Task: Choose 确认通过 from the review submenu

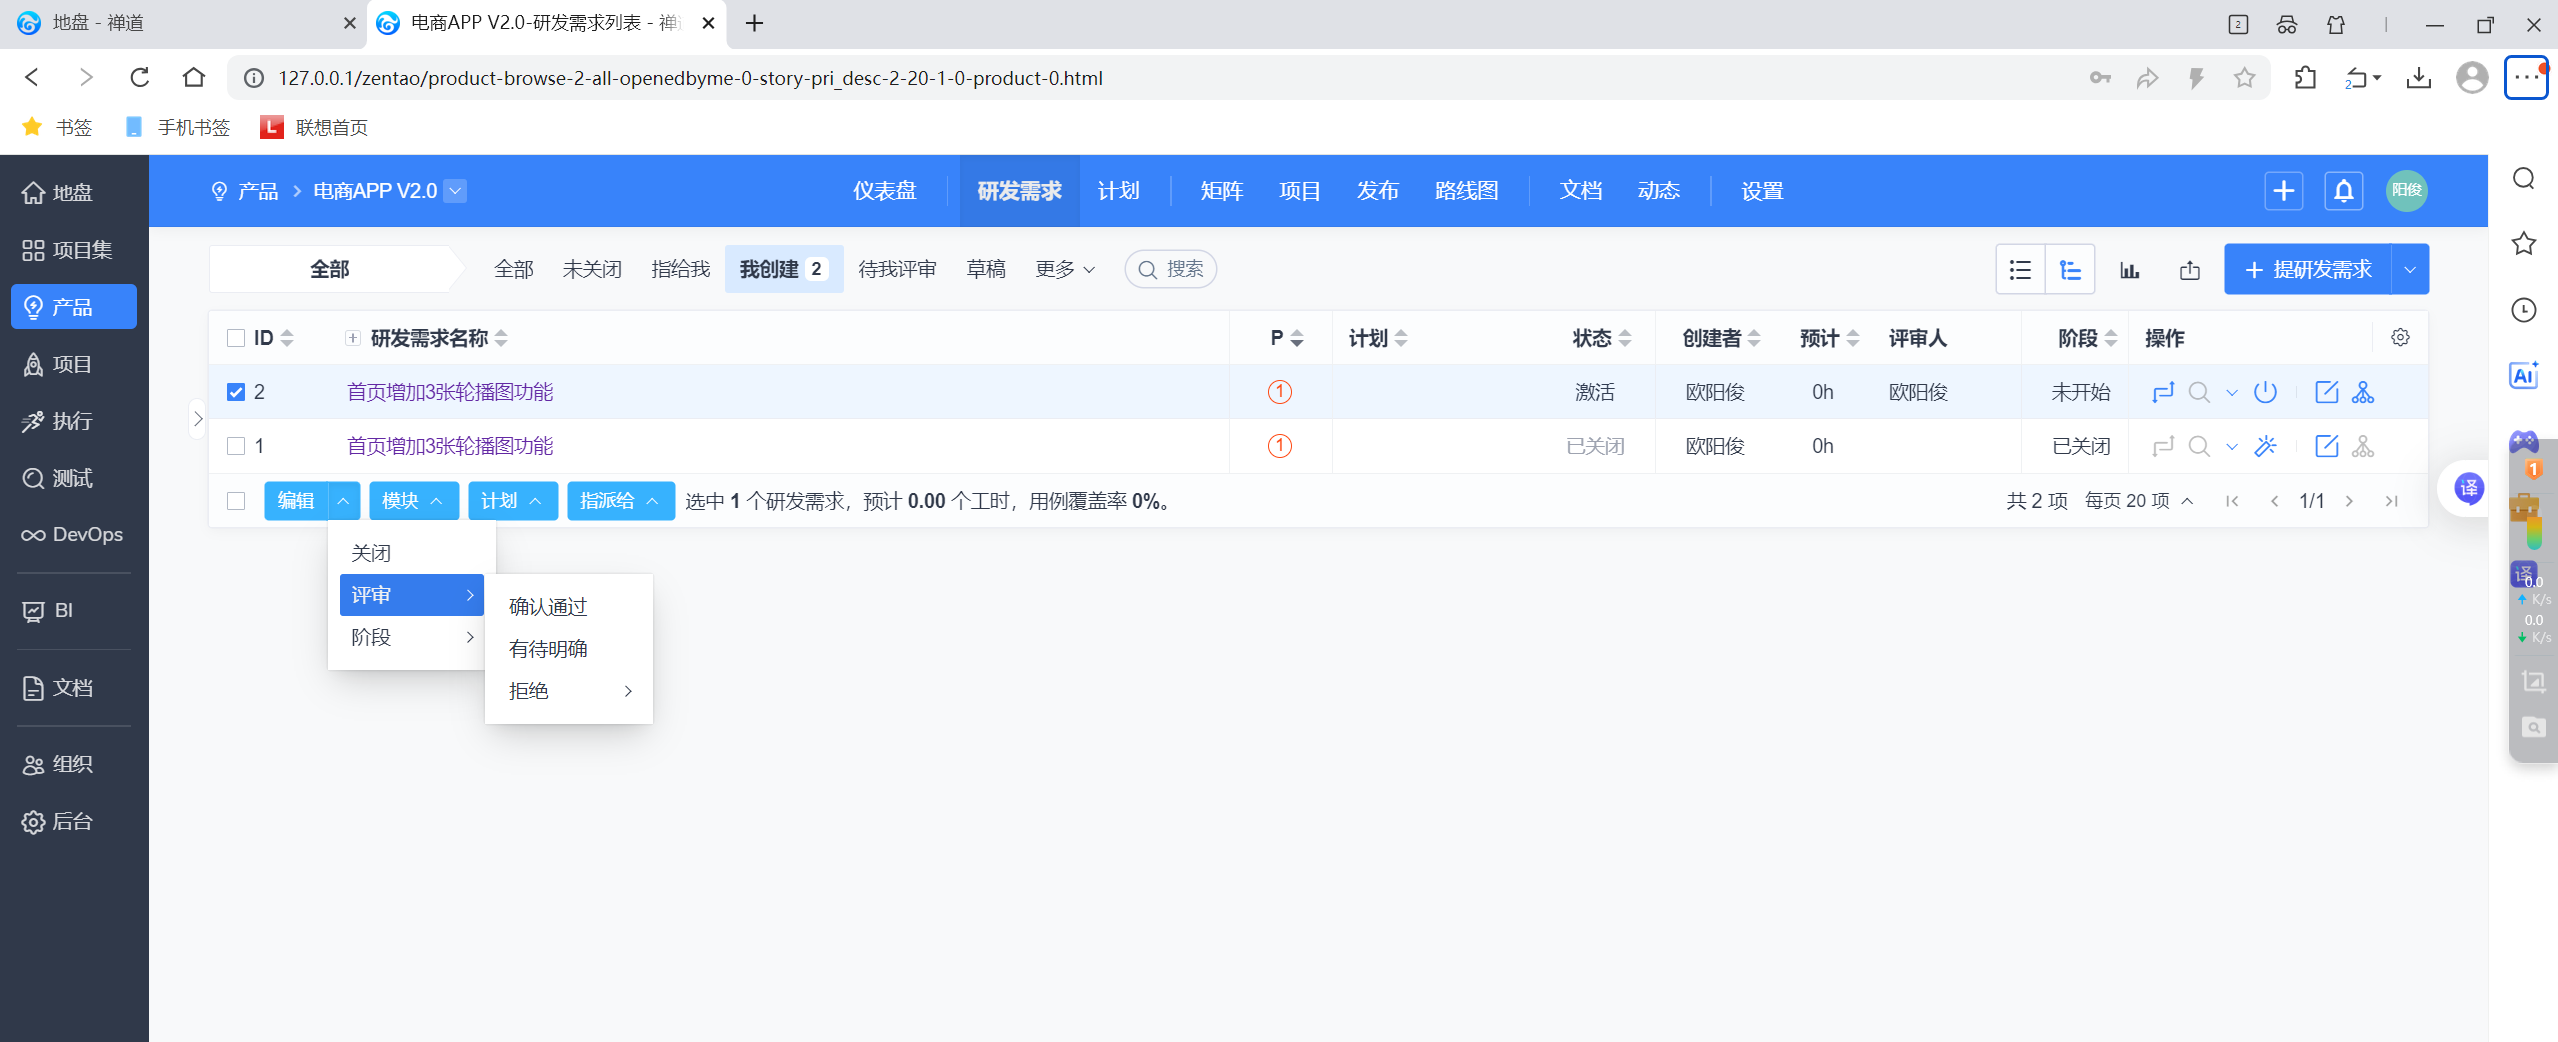Action: [x=547, y=605]
